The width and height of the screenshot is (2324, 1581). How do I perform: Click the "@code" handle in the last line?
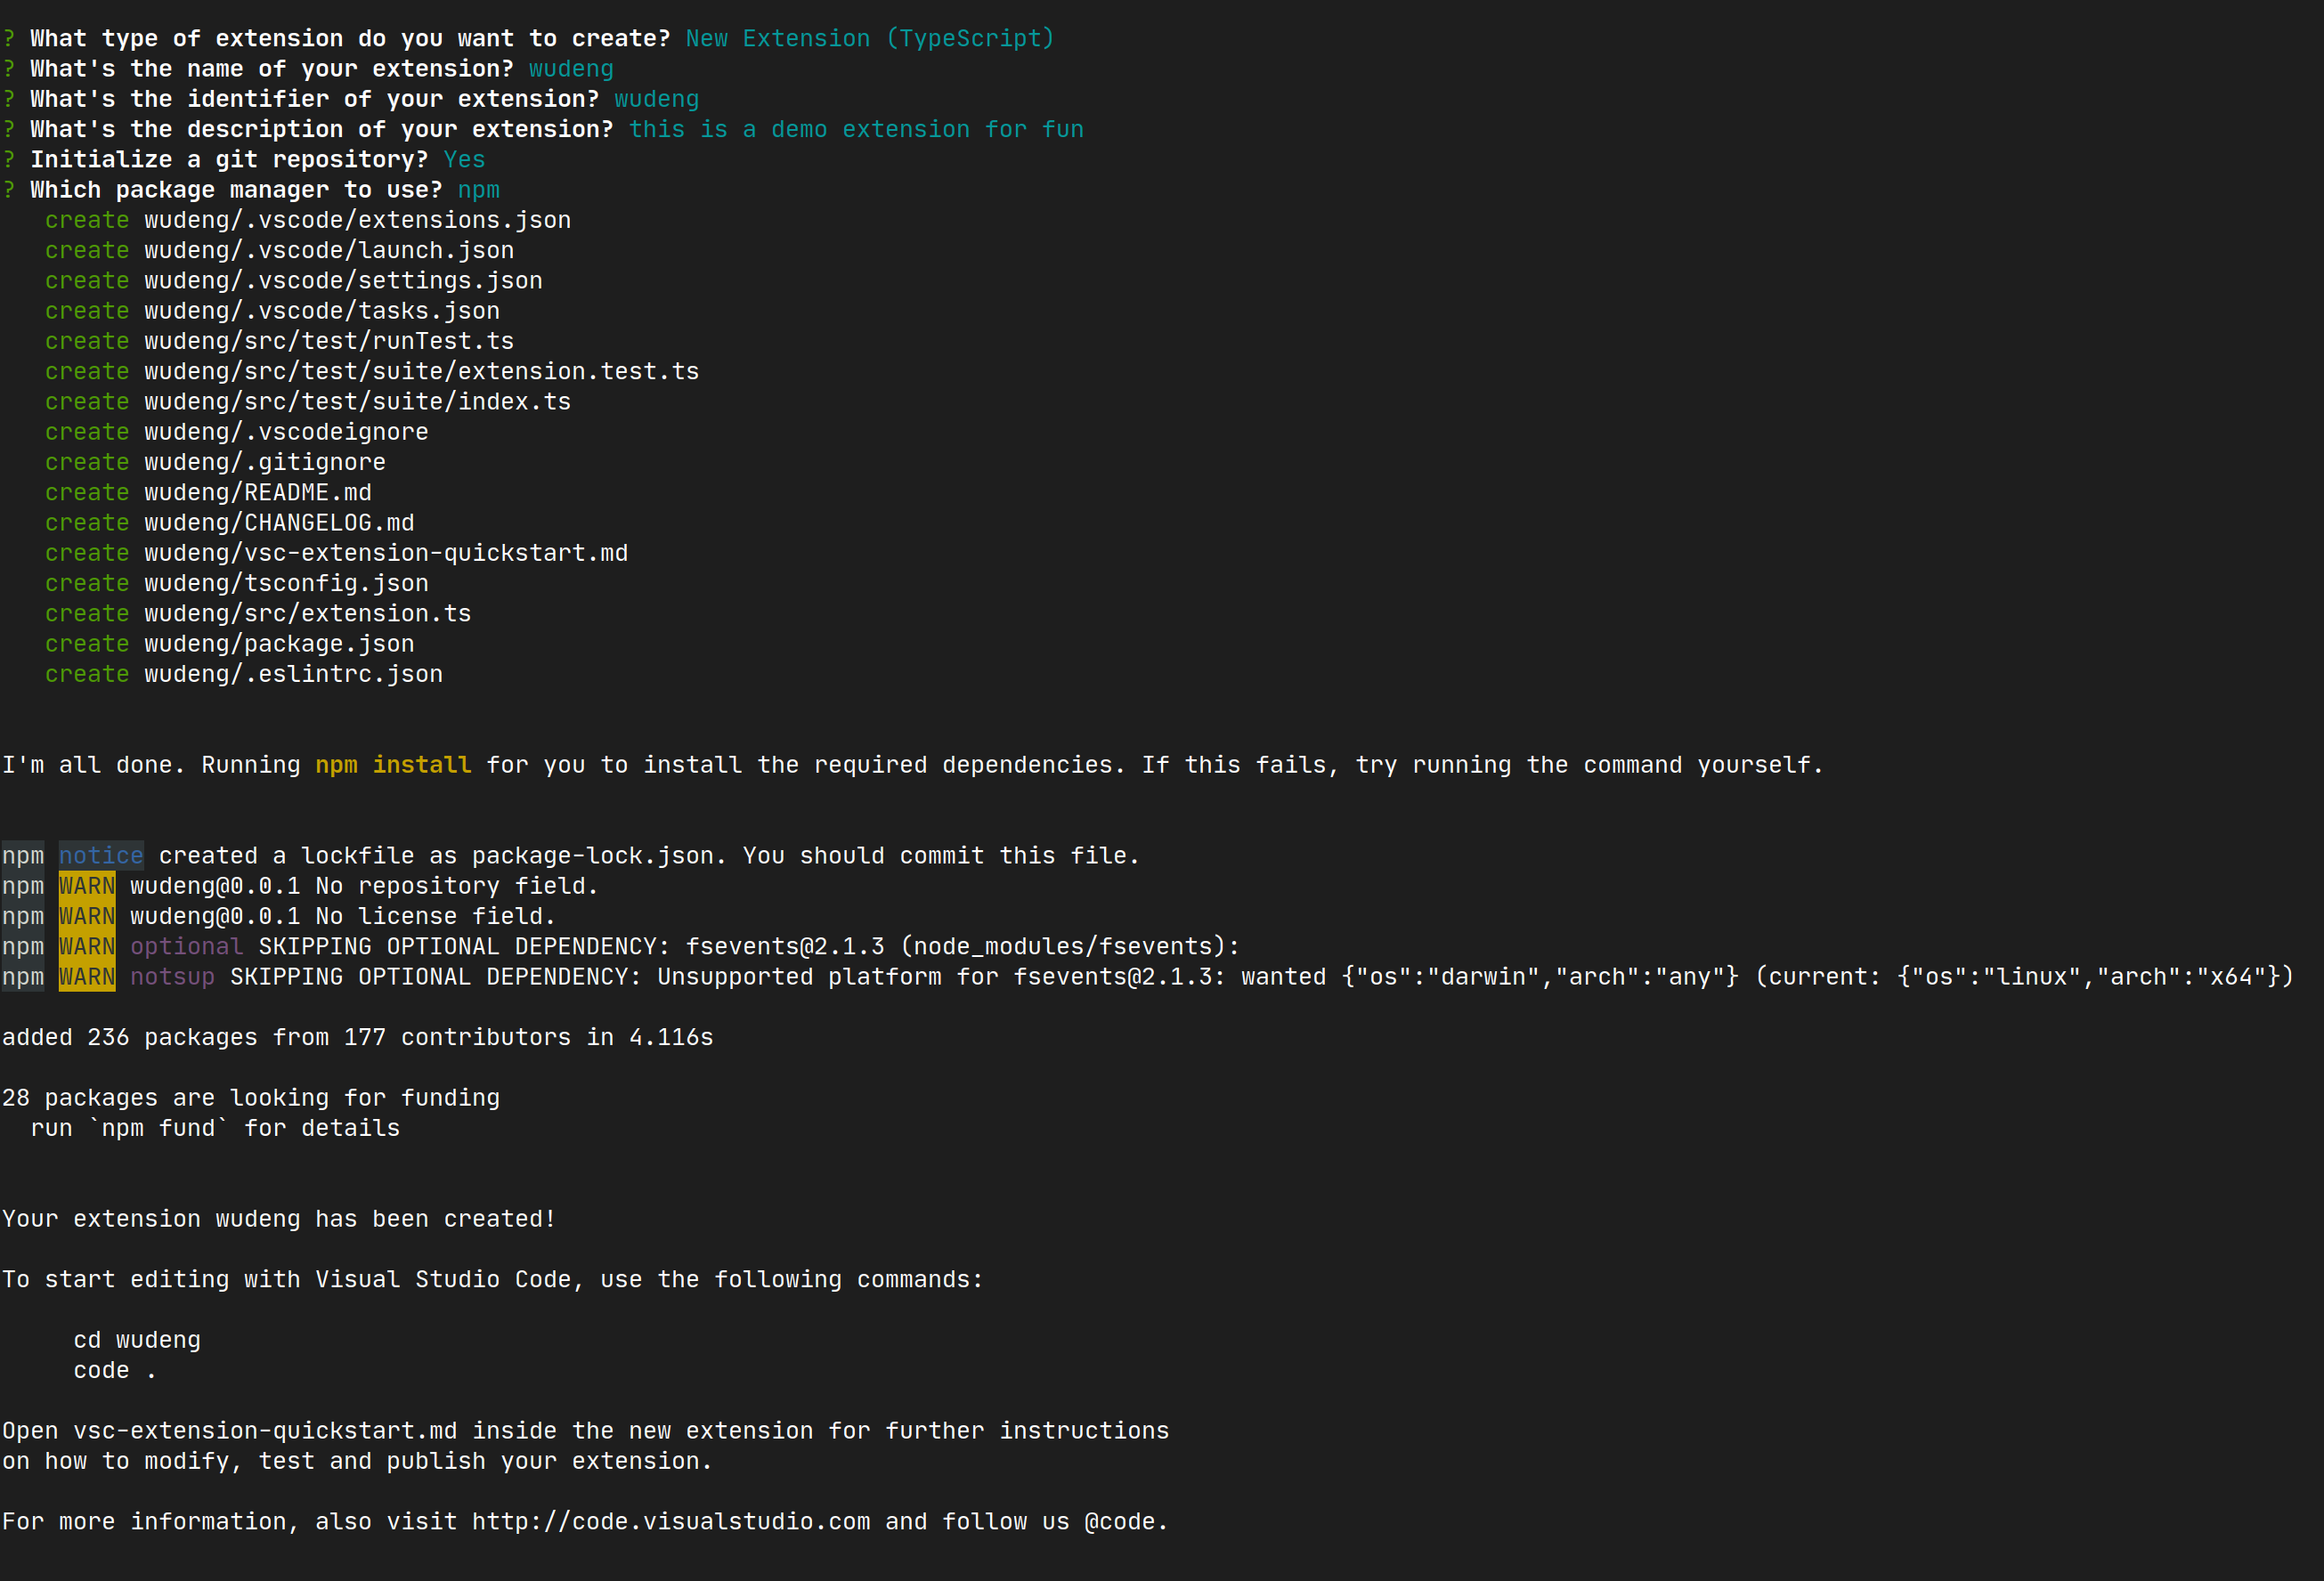pyautogui.click(x=1120, y=1522)
